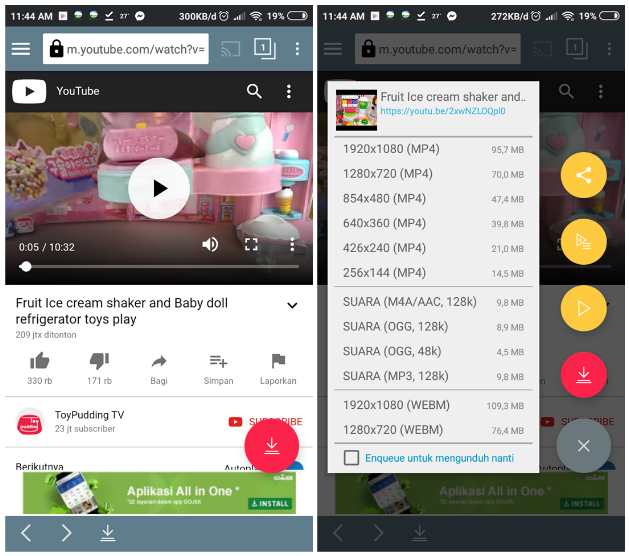This screenshot has width=629, height=556.
Task: Open YouTube header options menu on left screen
Action: click(288, 91)
